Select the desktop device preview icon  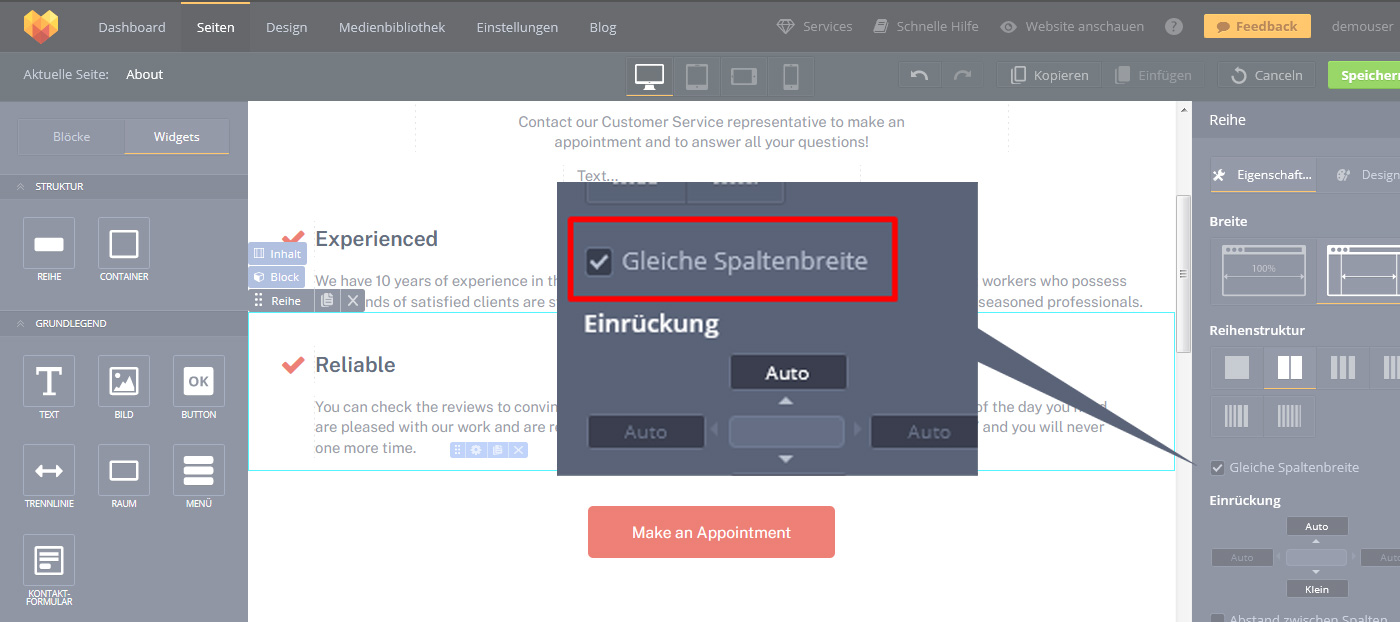click(x=649, y=76)
